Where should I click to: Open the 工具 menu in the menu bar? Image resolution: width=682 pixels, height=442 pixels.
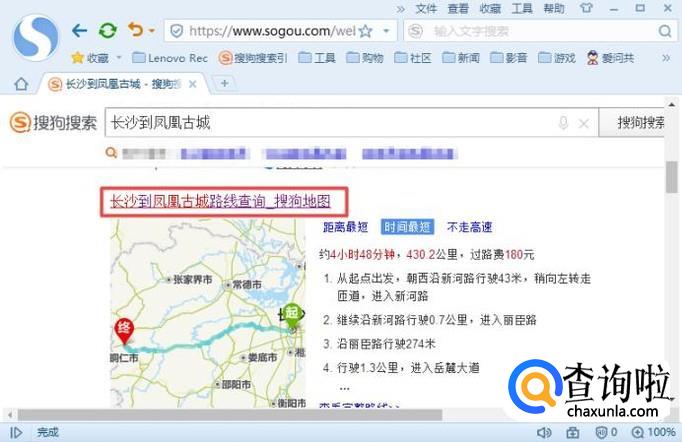[x=522, y=8]
